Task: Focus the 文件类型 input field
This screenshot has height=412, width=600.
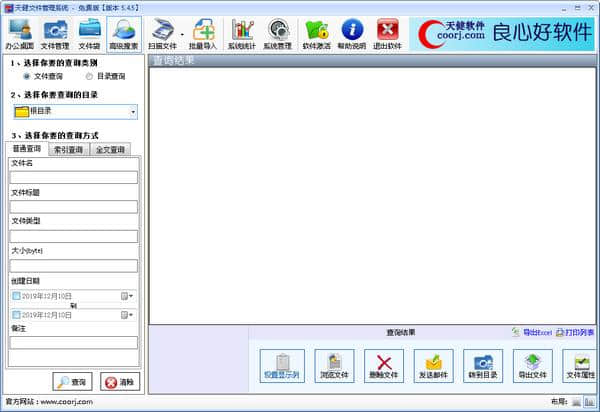Action: coord(74,236)
